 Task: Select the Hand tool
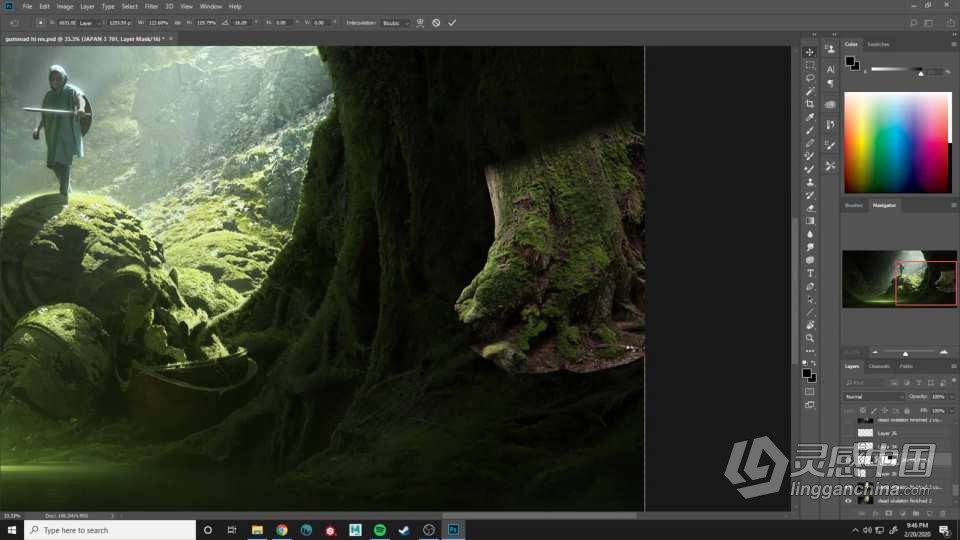[810, 325]
